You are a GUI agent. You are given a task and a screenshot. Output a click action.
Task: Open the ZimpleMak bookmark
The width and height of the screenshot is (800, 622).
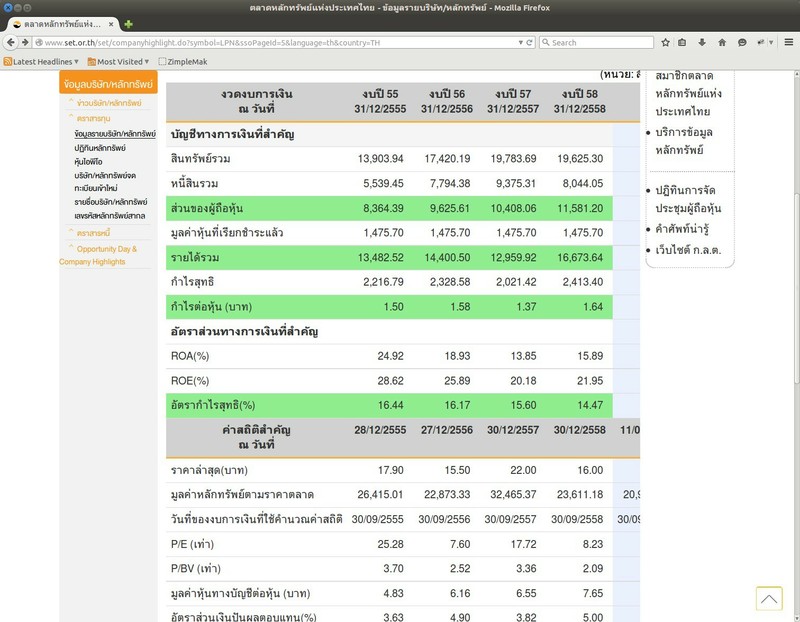click(183, 62)
